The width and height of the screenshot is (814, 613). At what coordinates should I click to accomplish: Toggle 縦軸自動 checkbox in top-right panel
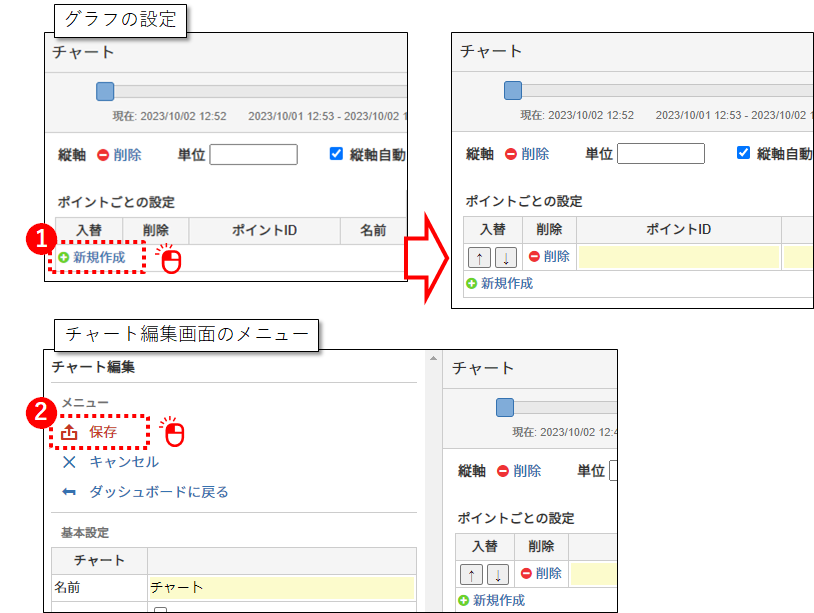coord(743,153)
